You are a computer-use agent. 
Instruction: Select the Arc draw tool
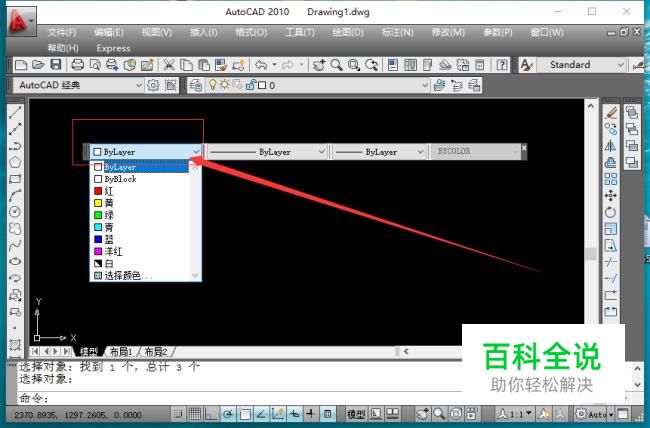[15, 195]
